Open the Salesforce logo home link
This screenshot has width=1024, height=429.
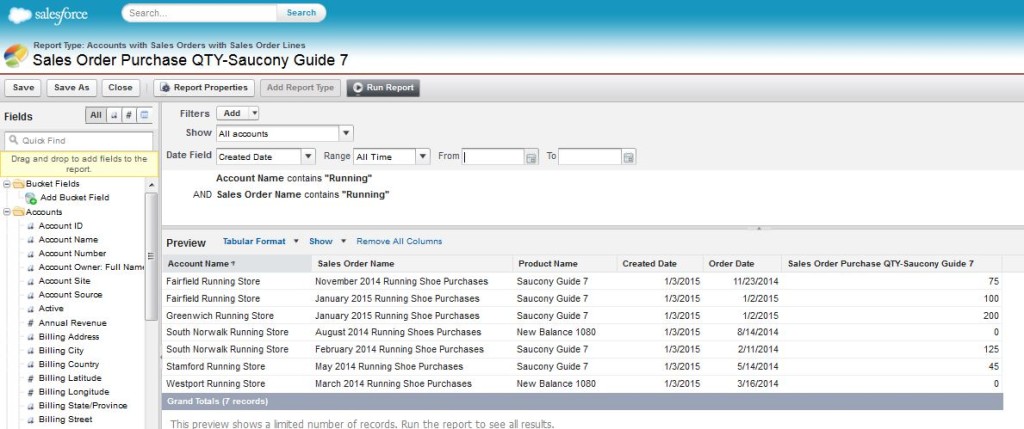[48, 14]
